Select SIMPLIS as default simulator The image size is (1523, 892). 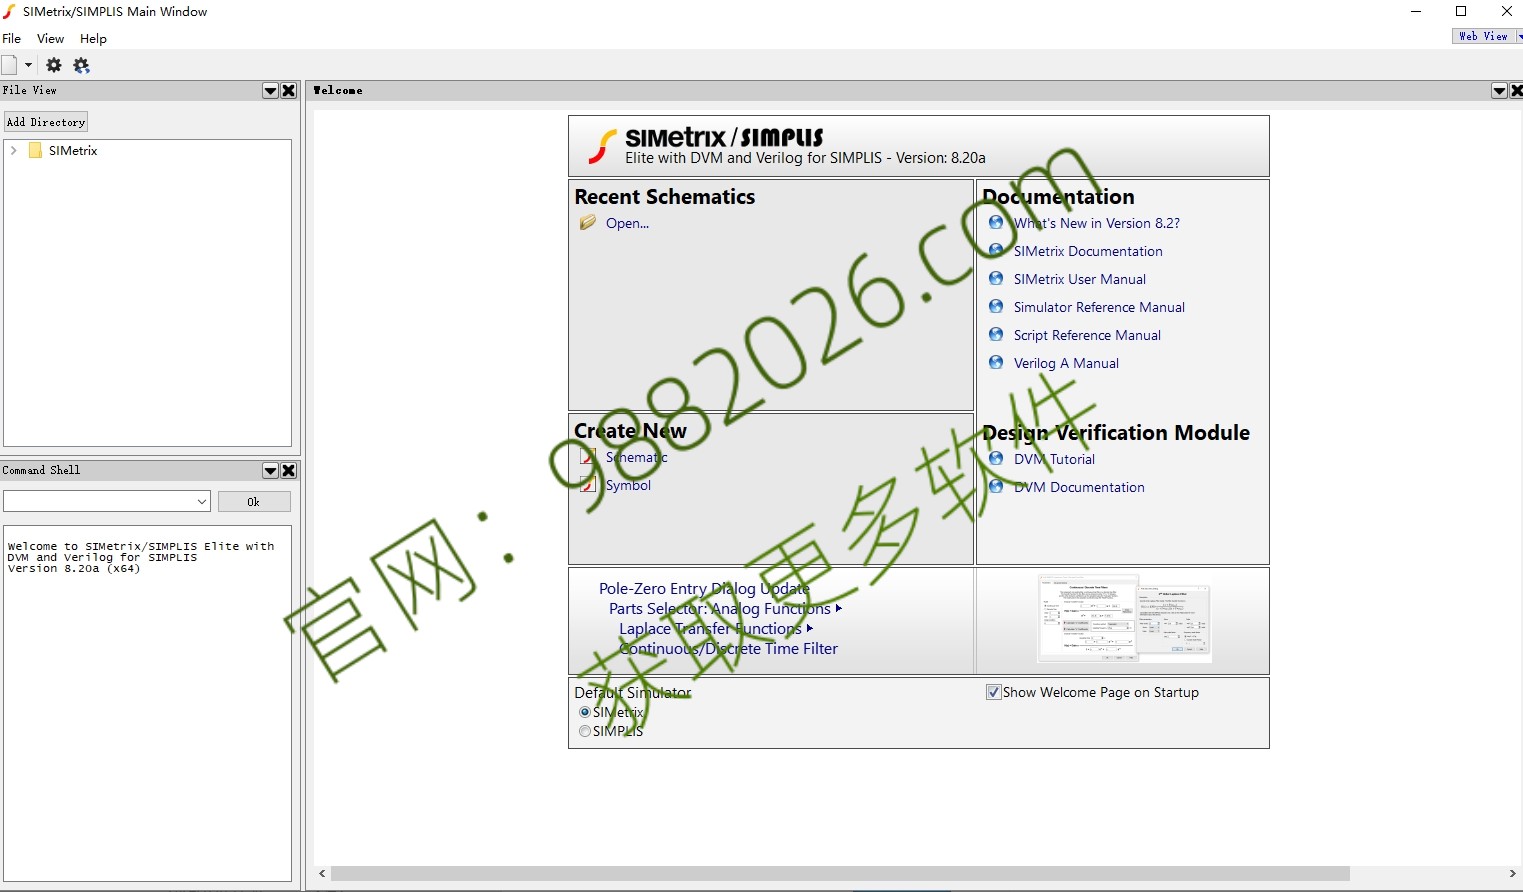point(585,731)
